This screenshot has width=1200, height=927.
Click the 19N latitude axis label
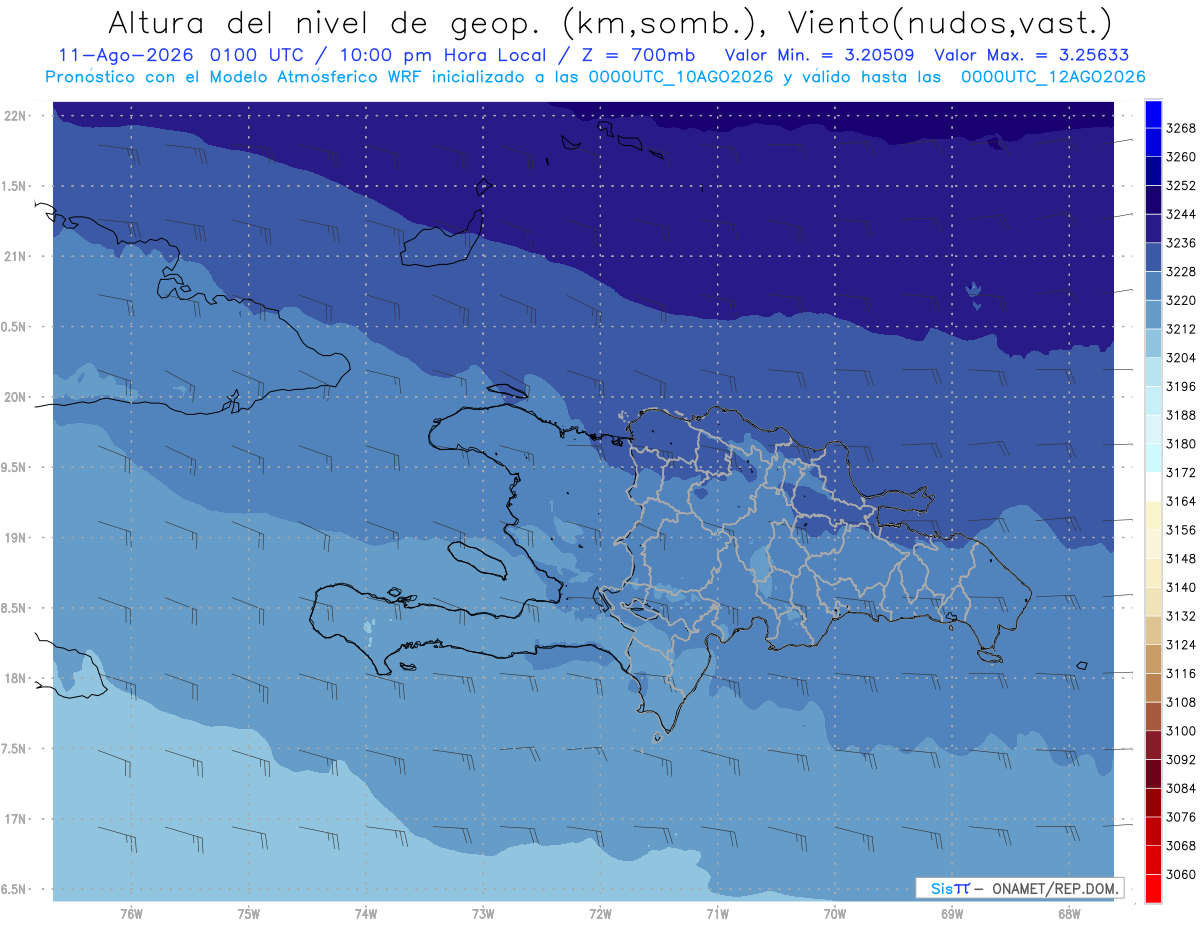(16, 538)
